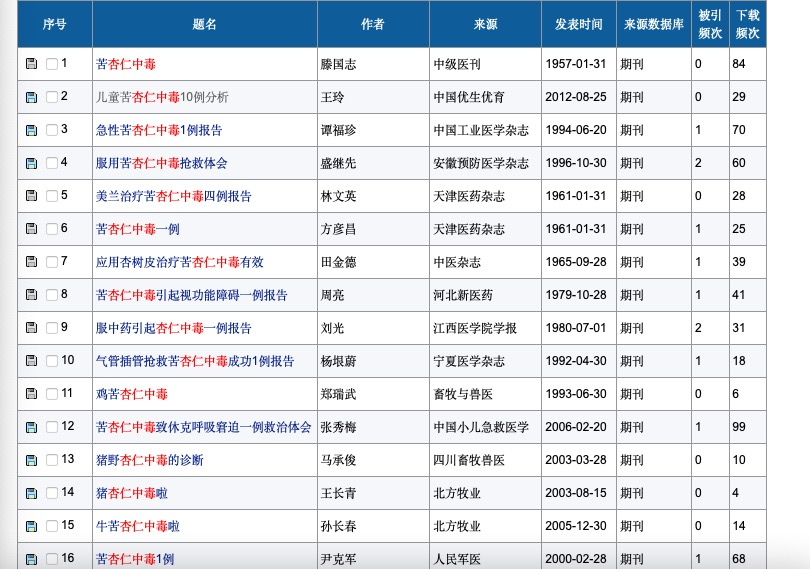Click the 作者 column header
The image size is (810, 569).
(x=373, y=24)
